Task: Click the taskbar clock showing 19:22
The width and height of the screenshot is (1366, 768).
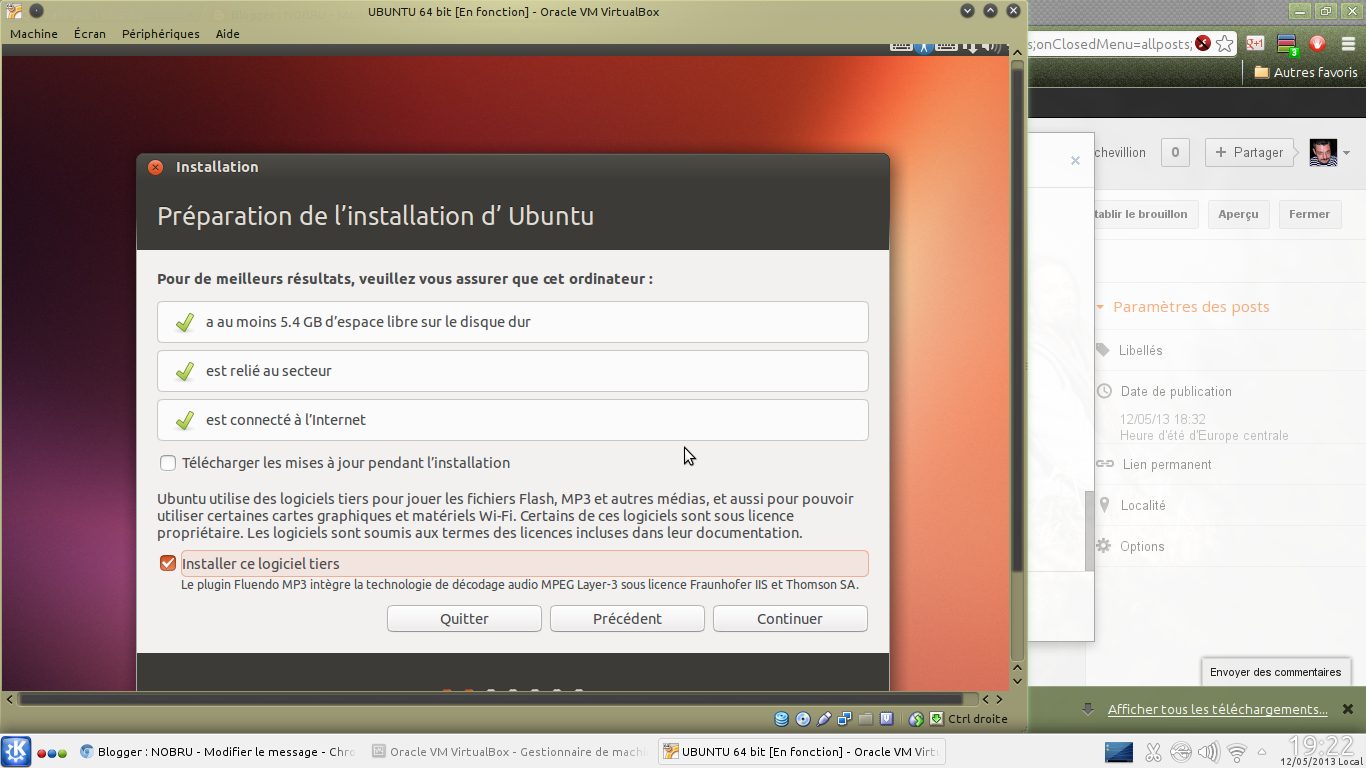Action: tap(1320, 746)
